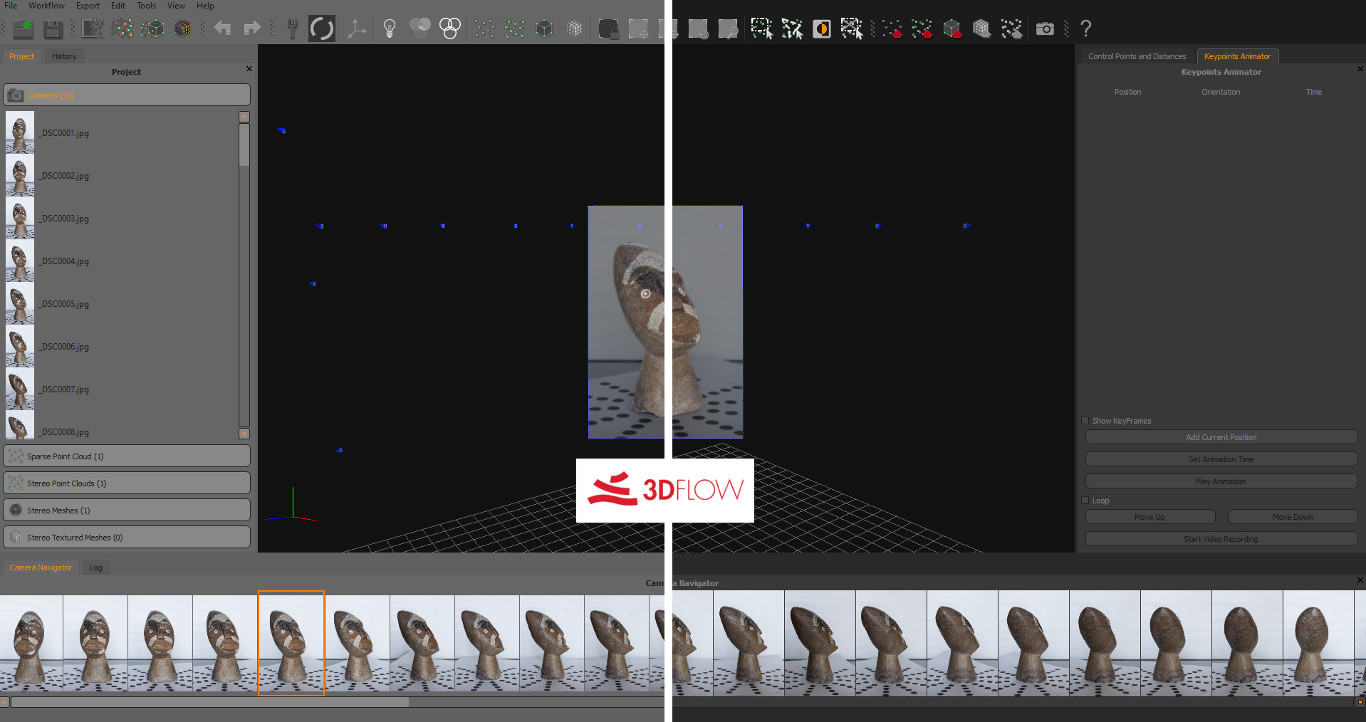Open the Workflow menu
The image size is (1366, 722).
coord(46,6)
